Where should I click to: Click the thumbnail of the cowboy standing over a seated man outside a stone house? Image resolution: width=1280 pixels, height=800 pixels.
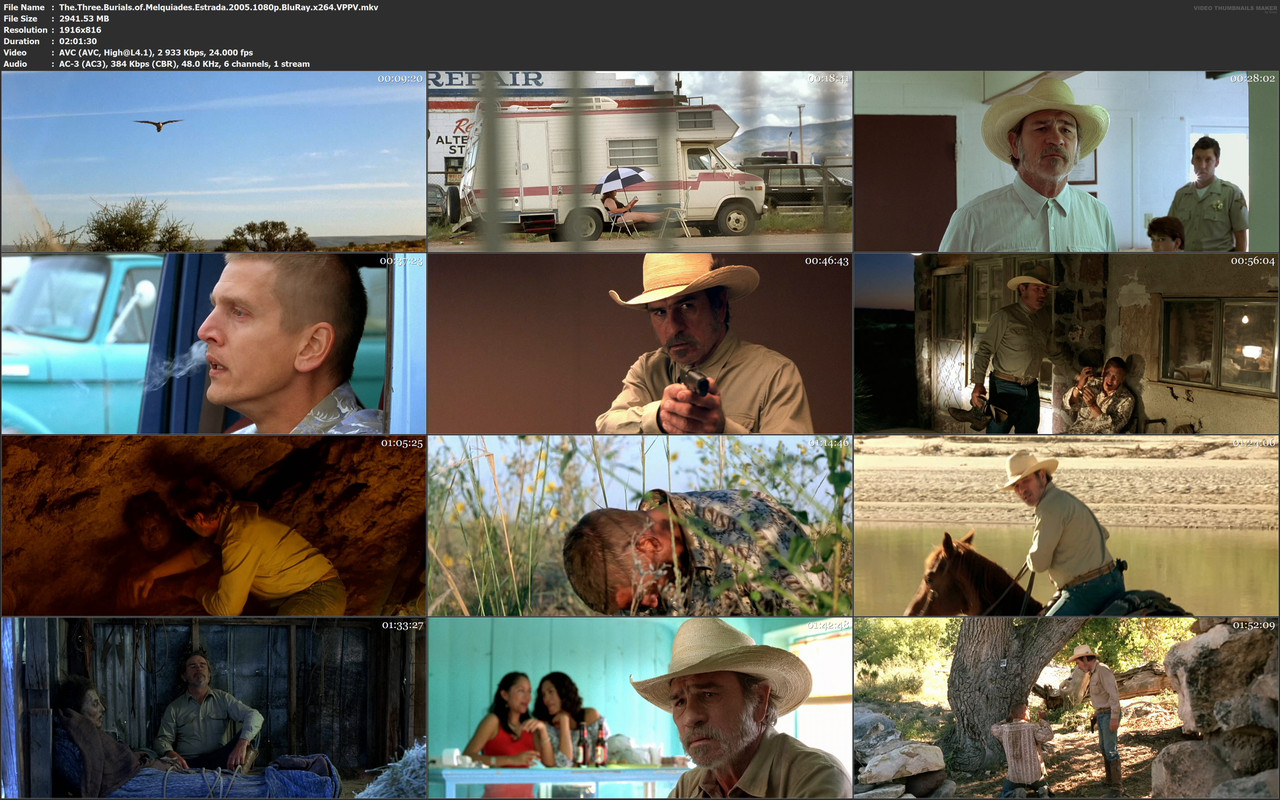(1066, 343)
